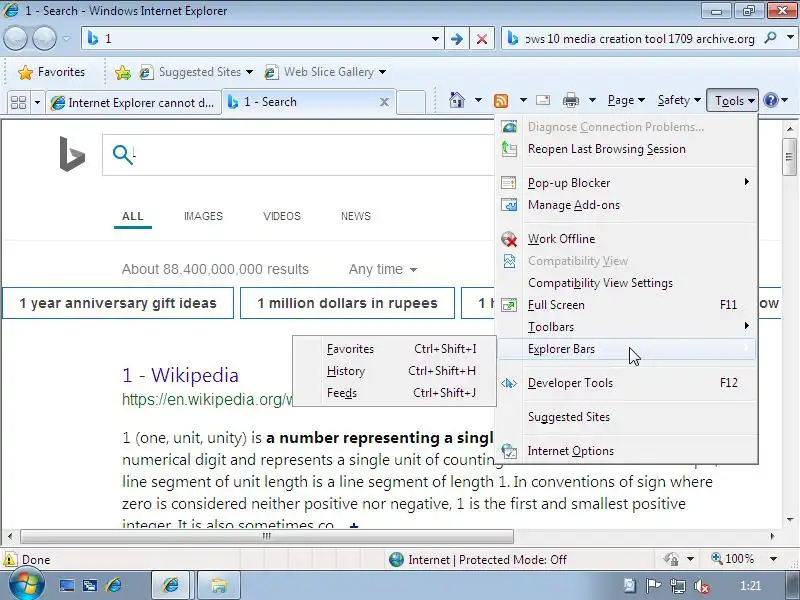Screen dimensions: 800x600
Task: Click the Show Desktop taskbar icon
Action: [x=67, y=585]
